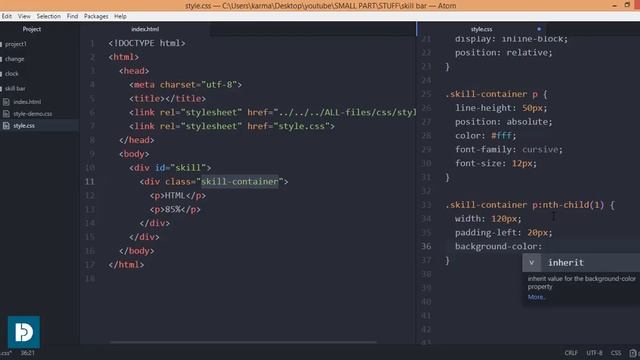Click the icon right of CSS in status bar
640x360 pixels.
633,353
